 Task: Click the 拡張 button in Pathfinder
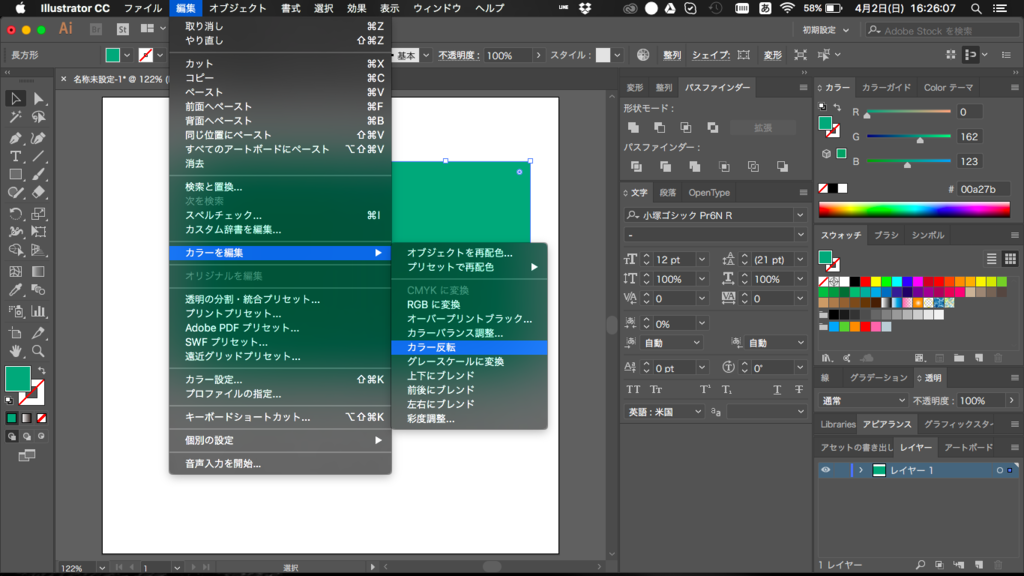click(x=763, y=127)
